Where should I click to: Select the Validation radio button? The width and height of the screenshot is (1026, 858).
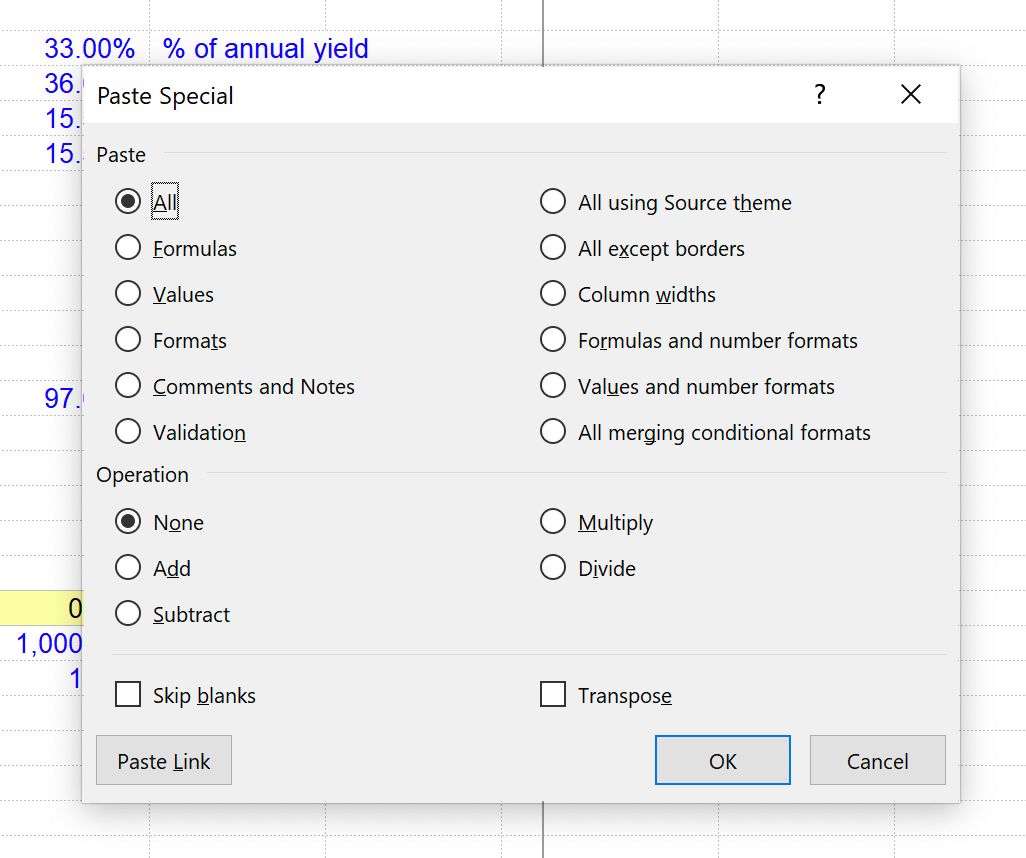(x=128, y=432)
